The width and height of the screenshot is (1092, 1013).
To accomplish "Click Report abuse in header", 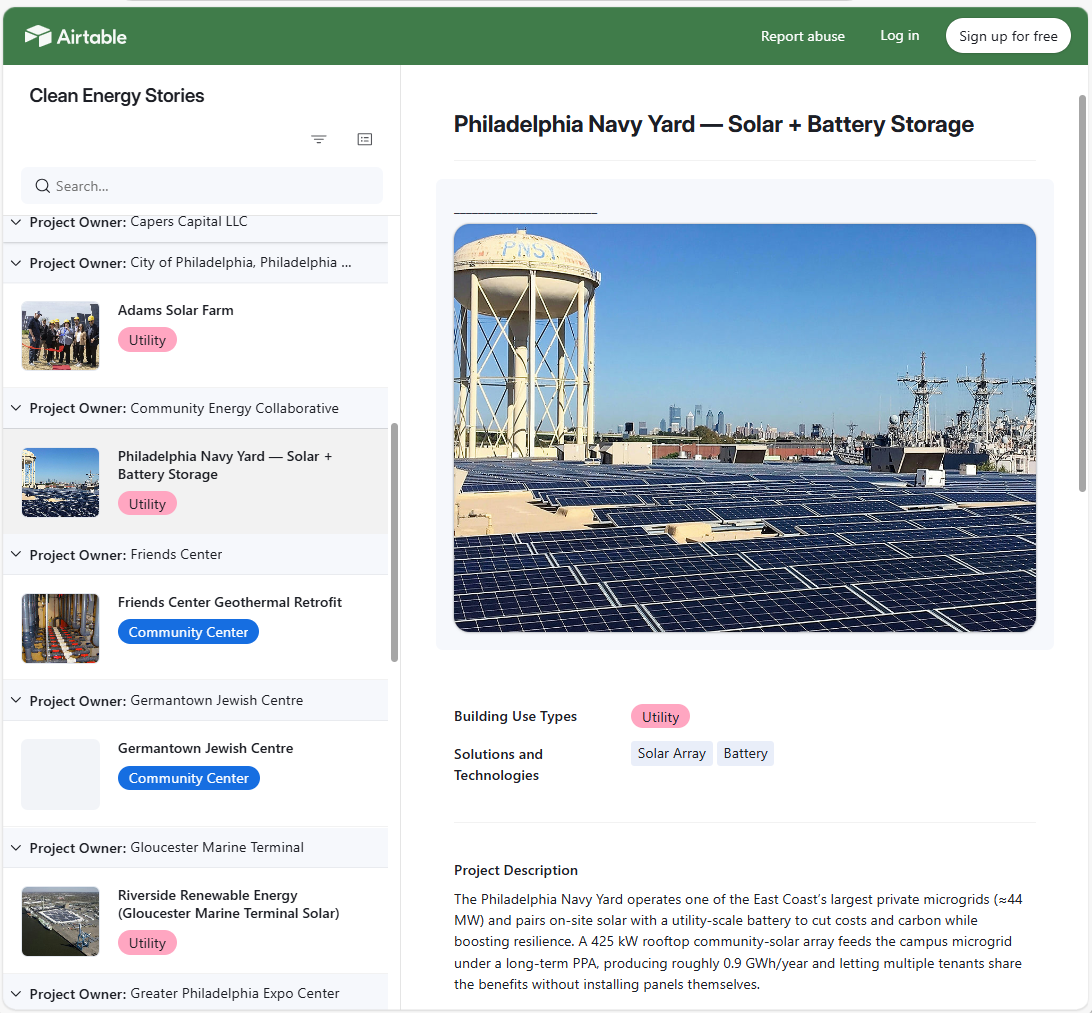I will point(802,36).
